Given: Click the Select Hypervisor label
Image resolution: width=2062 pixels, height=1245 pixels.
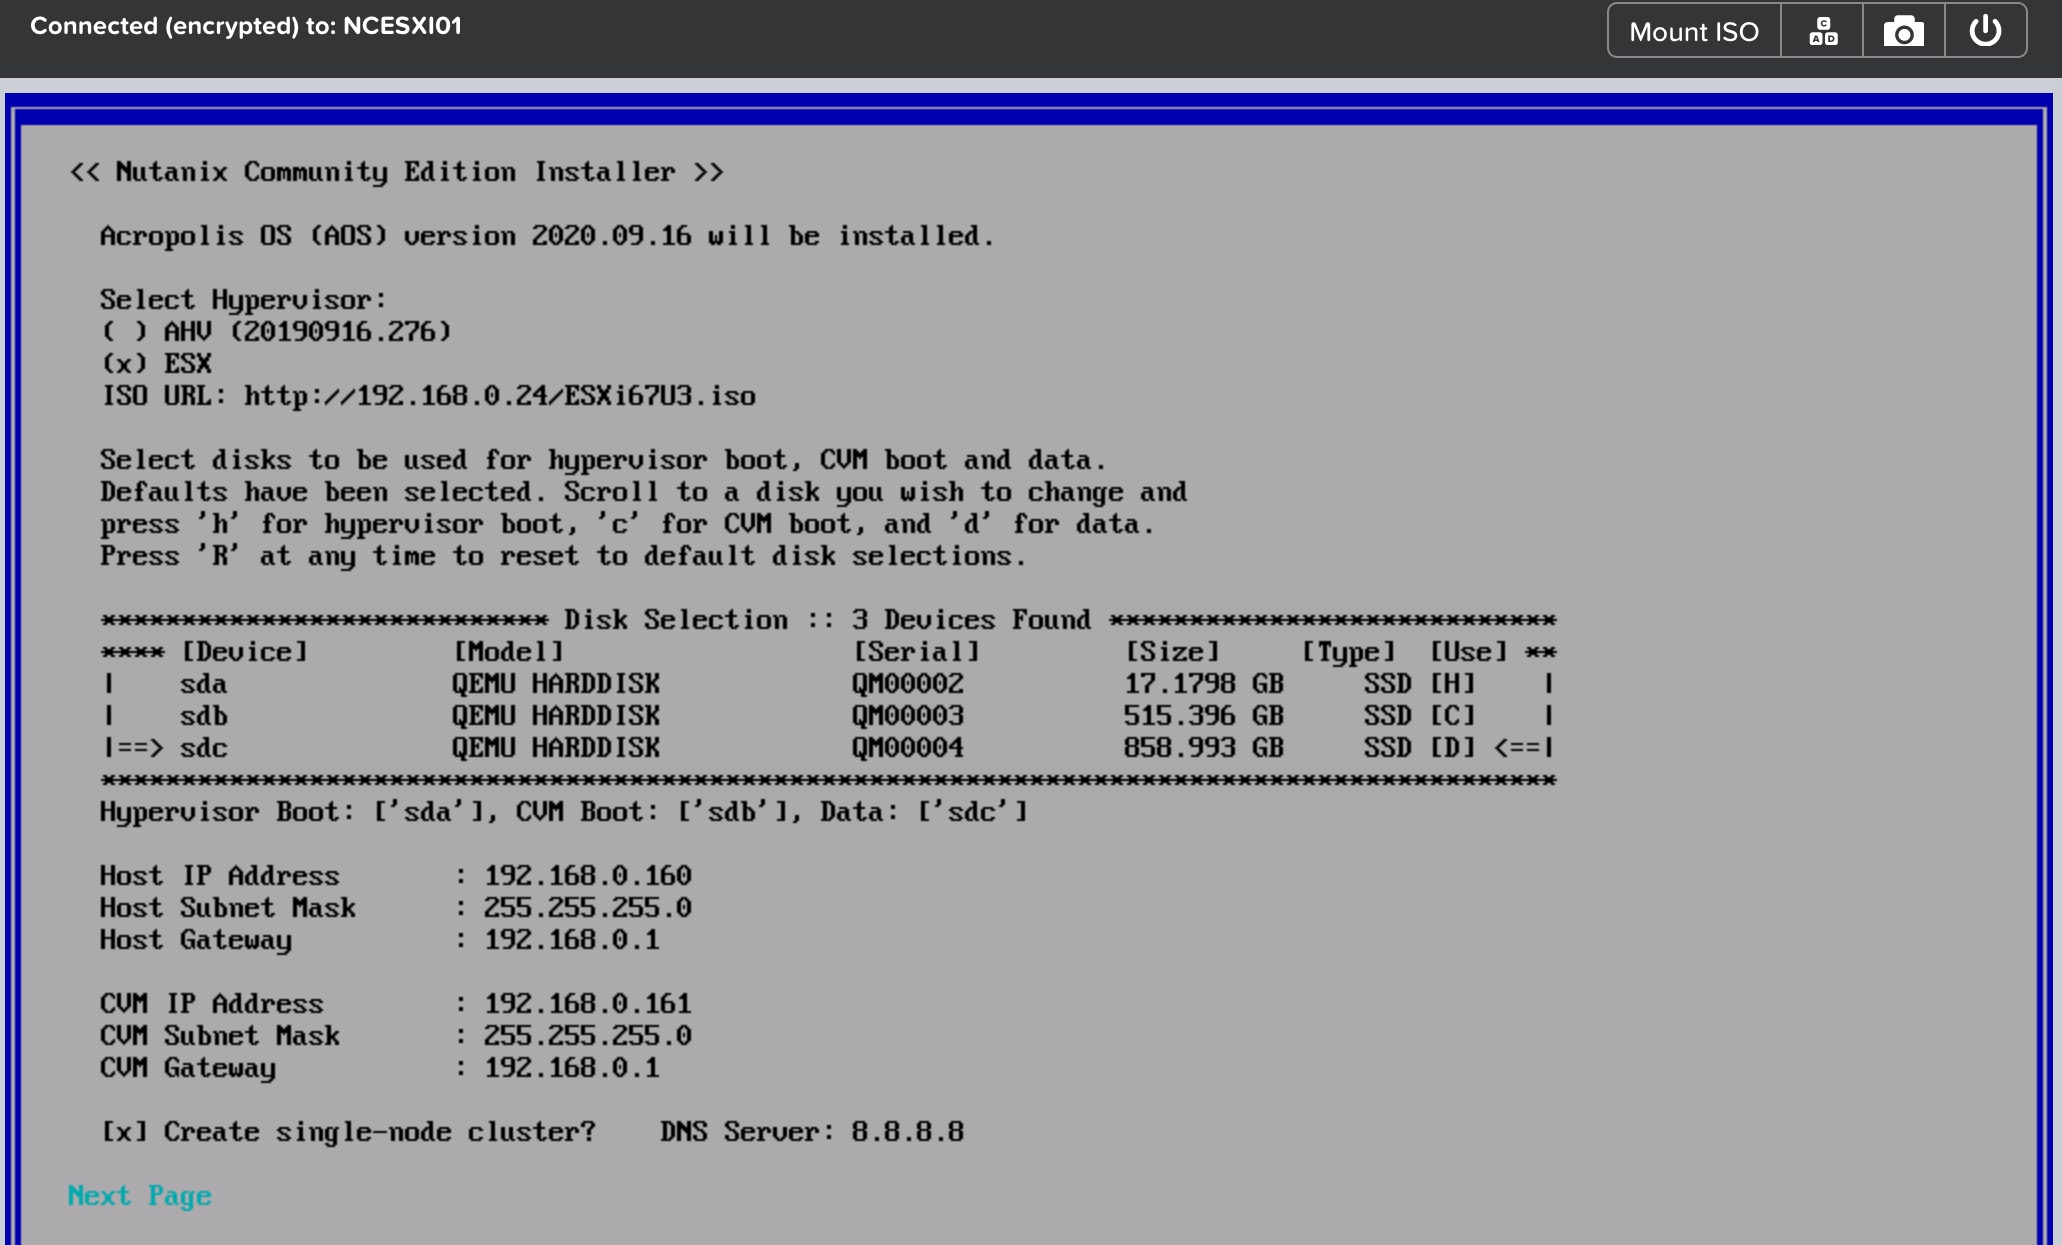Looking at the screenshot, I should click(x=243, y=300).
